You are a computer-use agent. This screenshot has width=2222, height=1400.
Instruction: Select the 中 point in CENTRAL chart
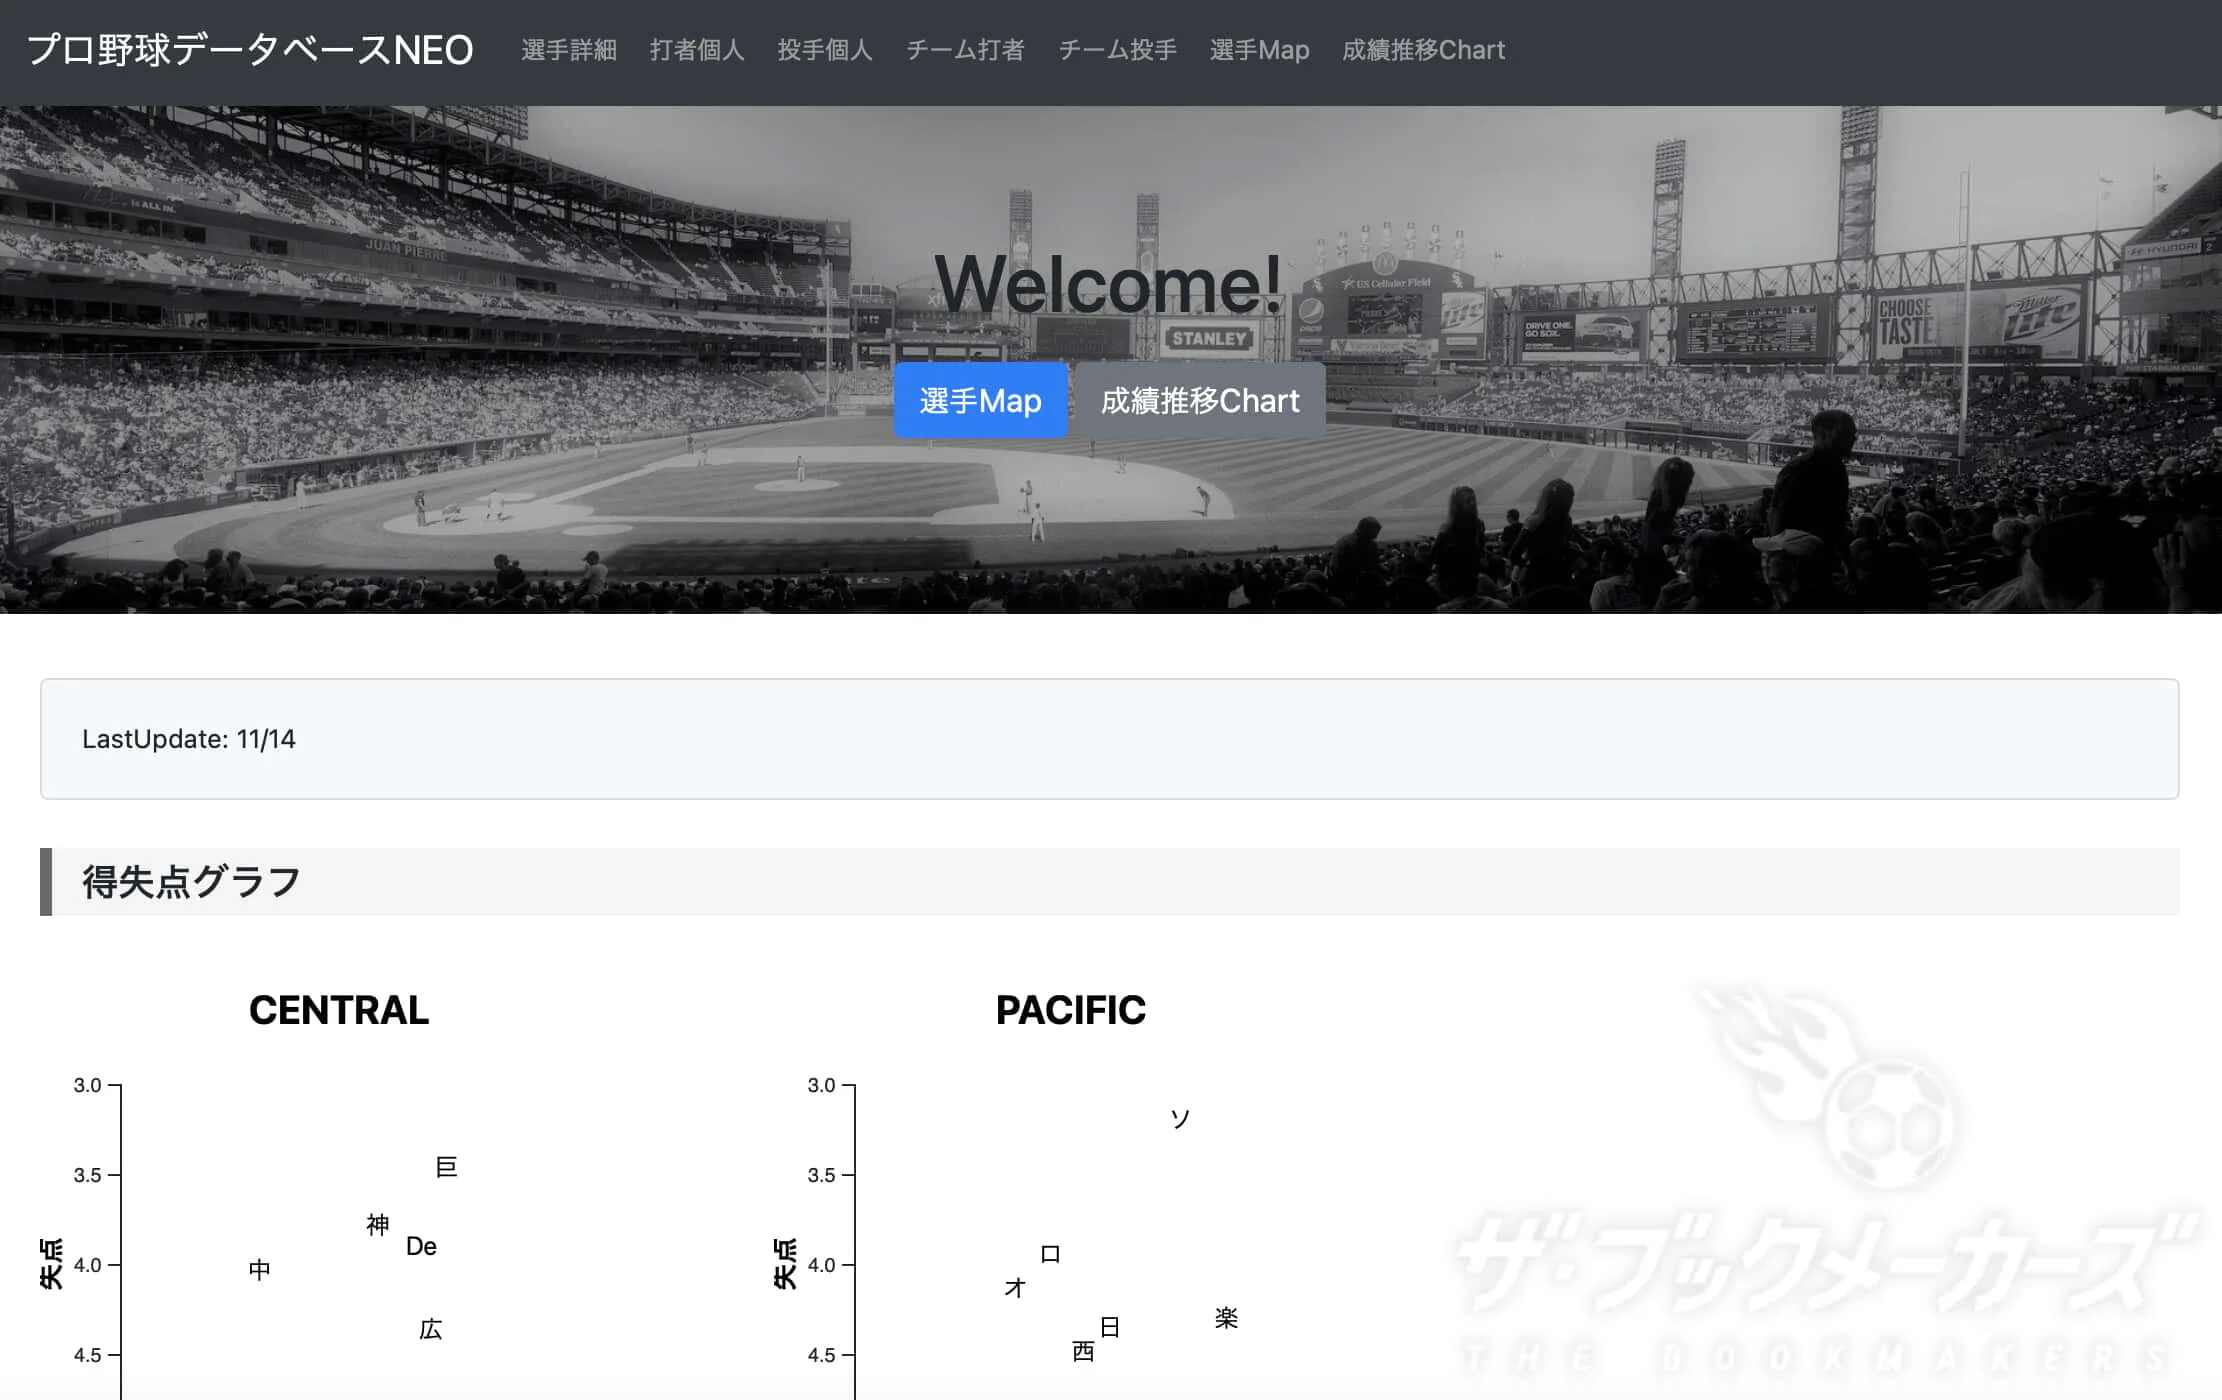click(x=259, y=1270)
